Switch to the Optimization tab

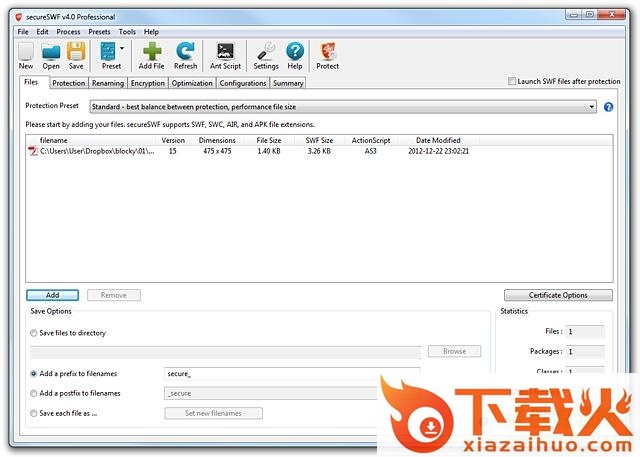point(191,84)
